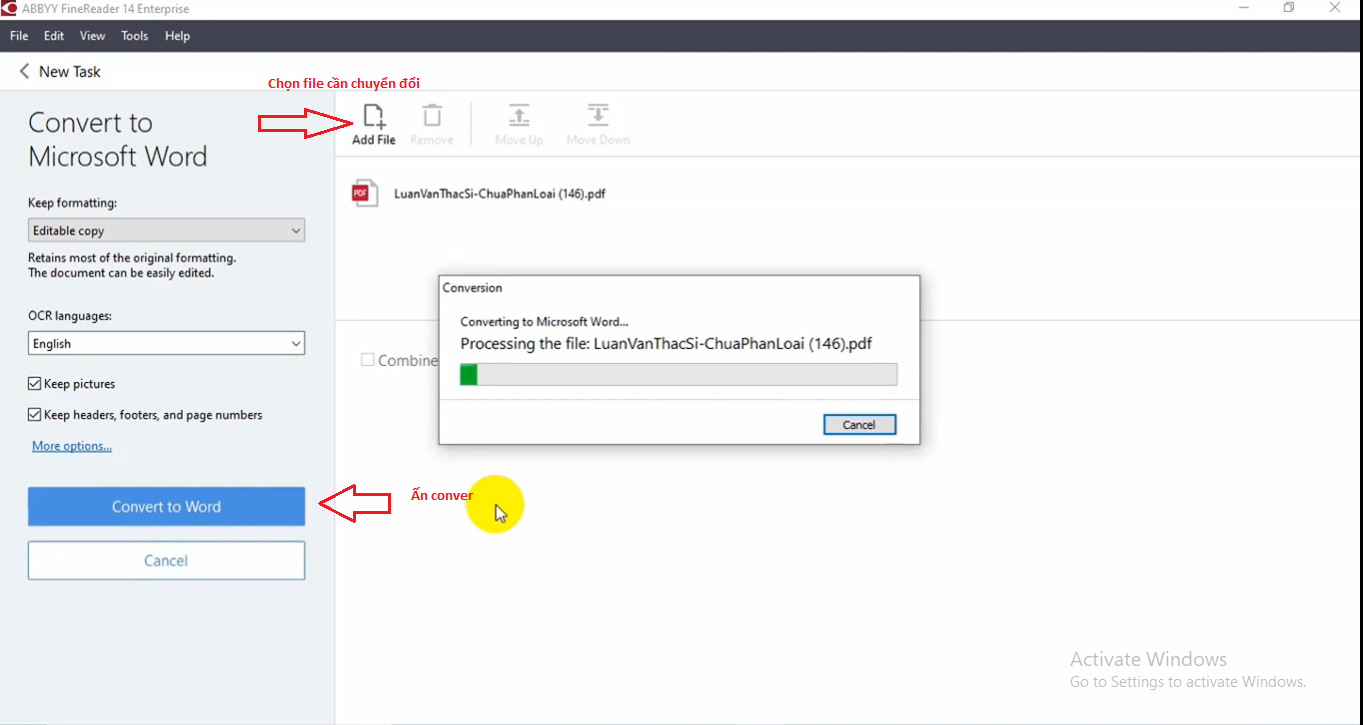Click the Move Down icon
The image size is (1363, 725).
598,115
